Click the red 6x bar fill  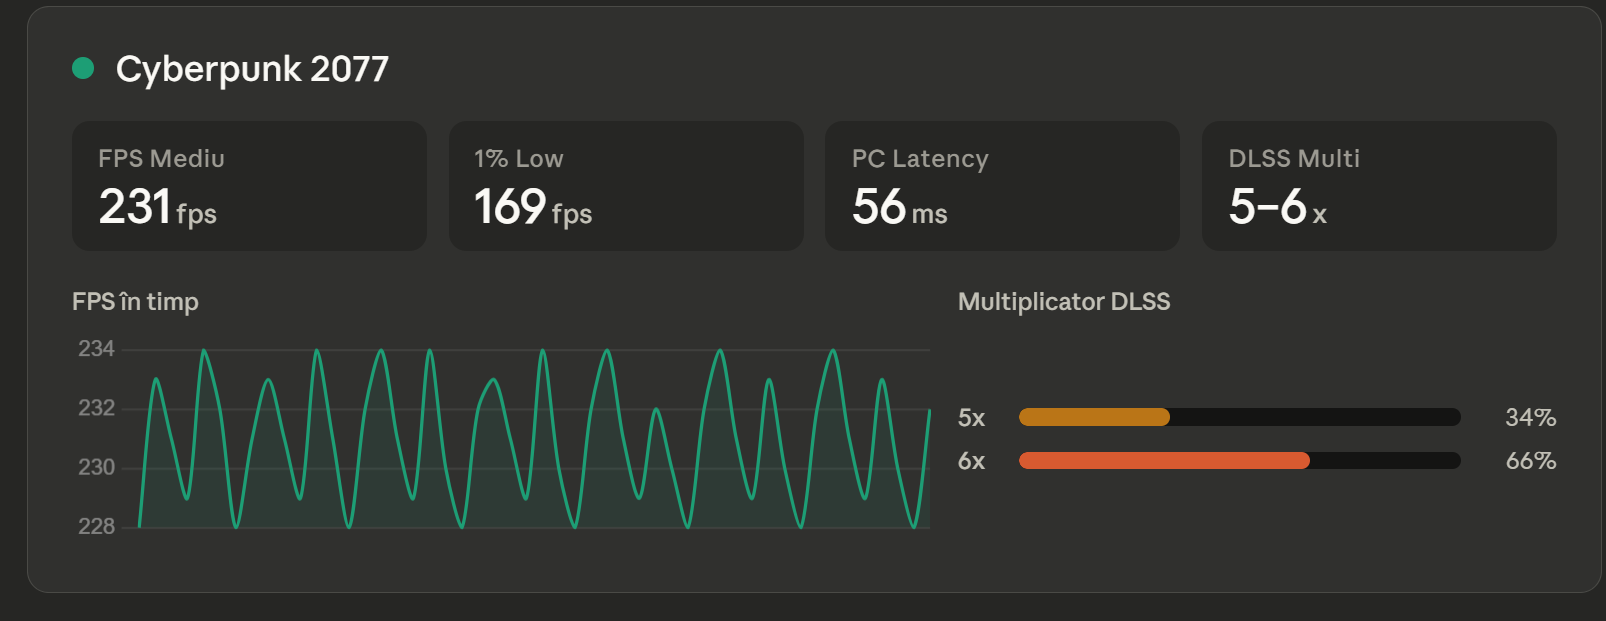(1164, 460)
